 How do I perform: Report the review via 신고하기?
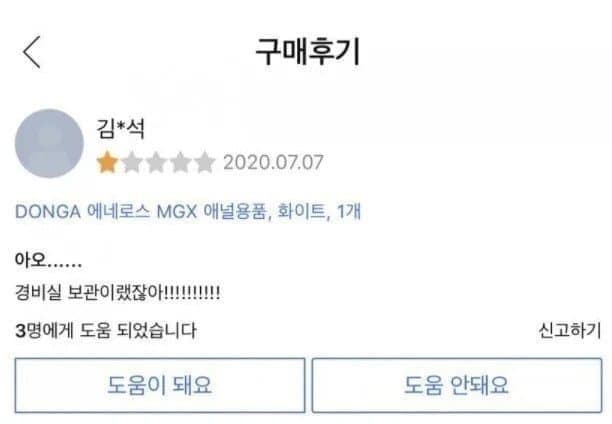point(569,330)
